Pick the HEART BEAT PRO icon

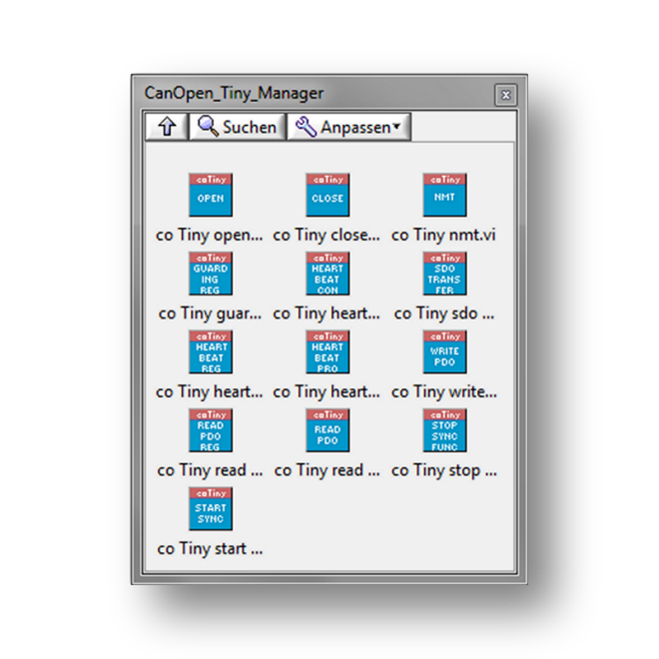pyautogui.click(x=327, y=351)
